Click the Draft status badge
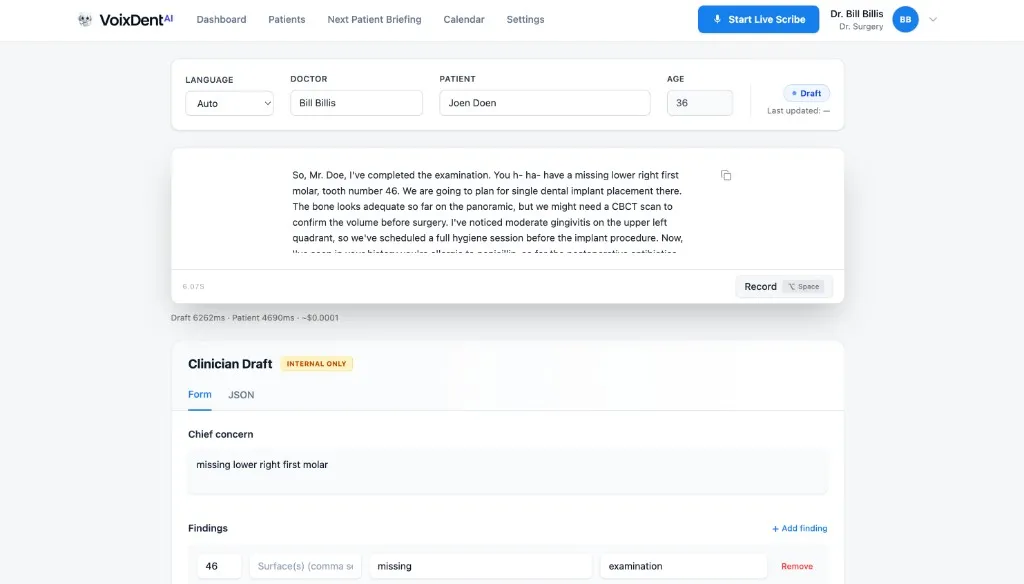The height and width of the screenshot is (584, 1024). [807, 93]
